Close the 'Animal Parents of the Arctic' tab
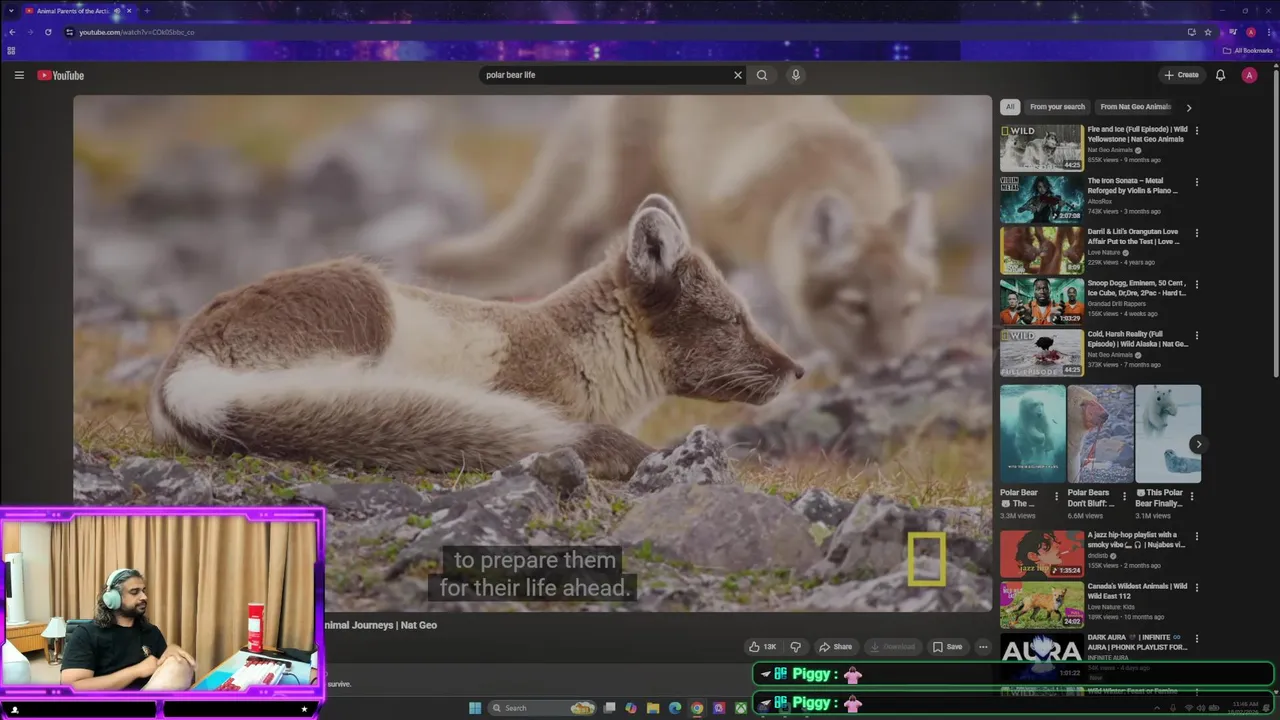The height and width of the screenshot is (720, 1280). 129,11
